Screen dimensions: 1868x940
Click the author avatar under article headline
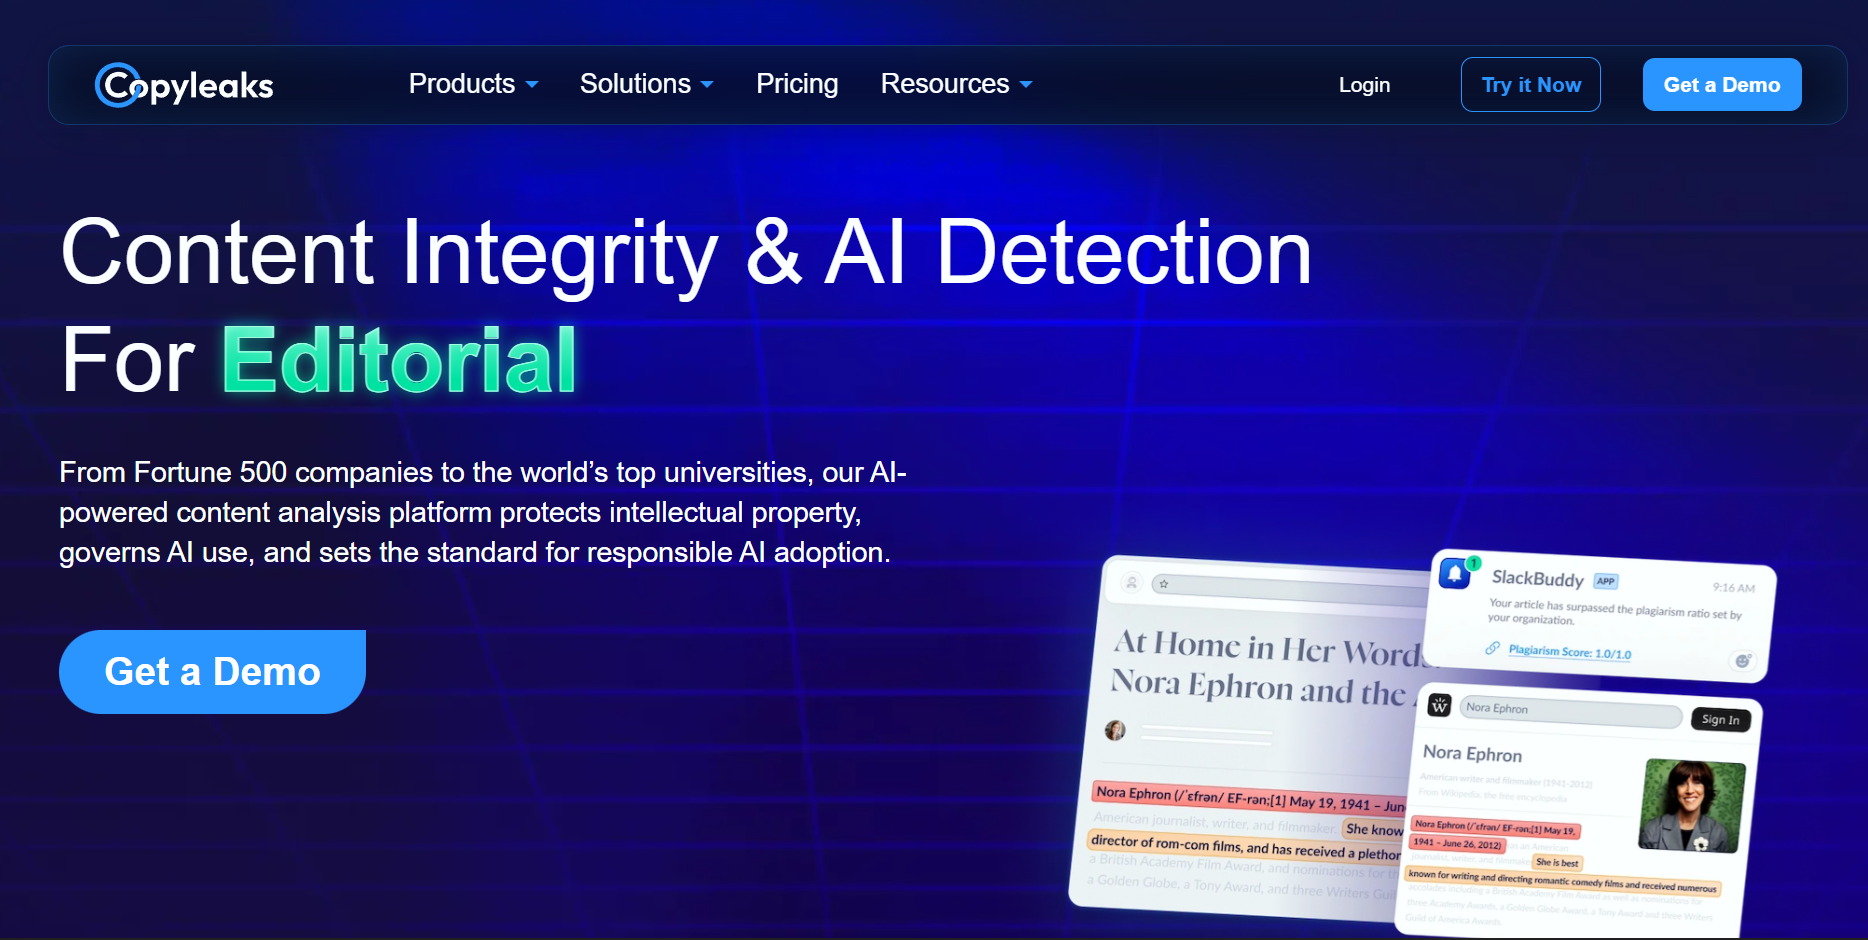[1115, 730]
